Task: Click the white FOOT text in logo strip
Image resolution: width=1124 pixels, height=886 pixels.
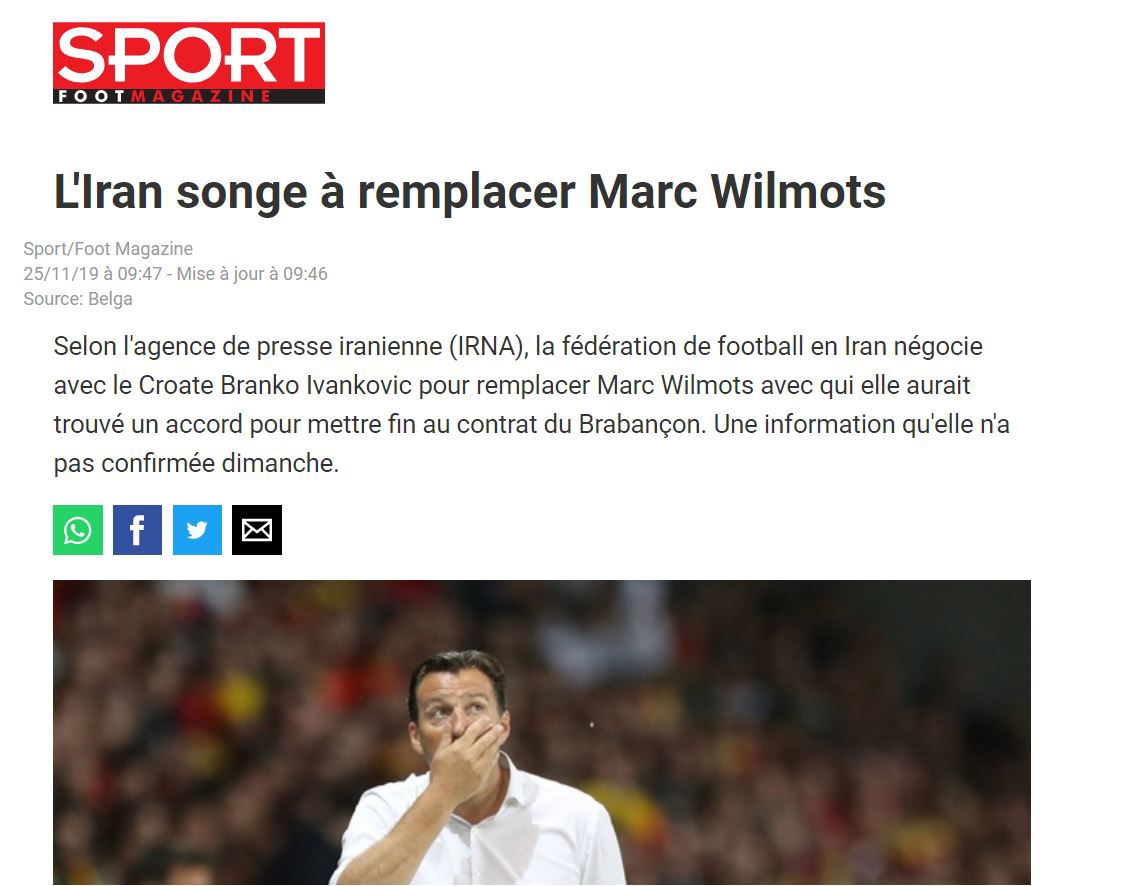Action: [92, 96]
